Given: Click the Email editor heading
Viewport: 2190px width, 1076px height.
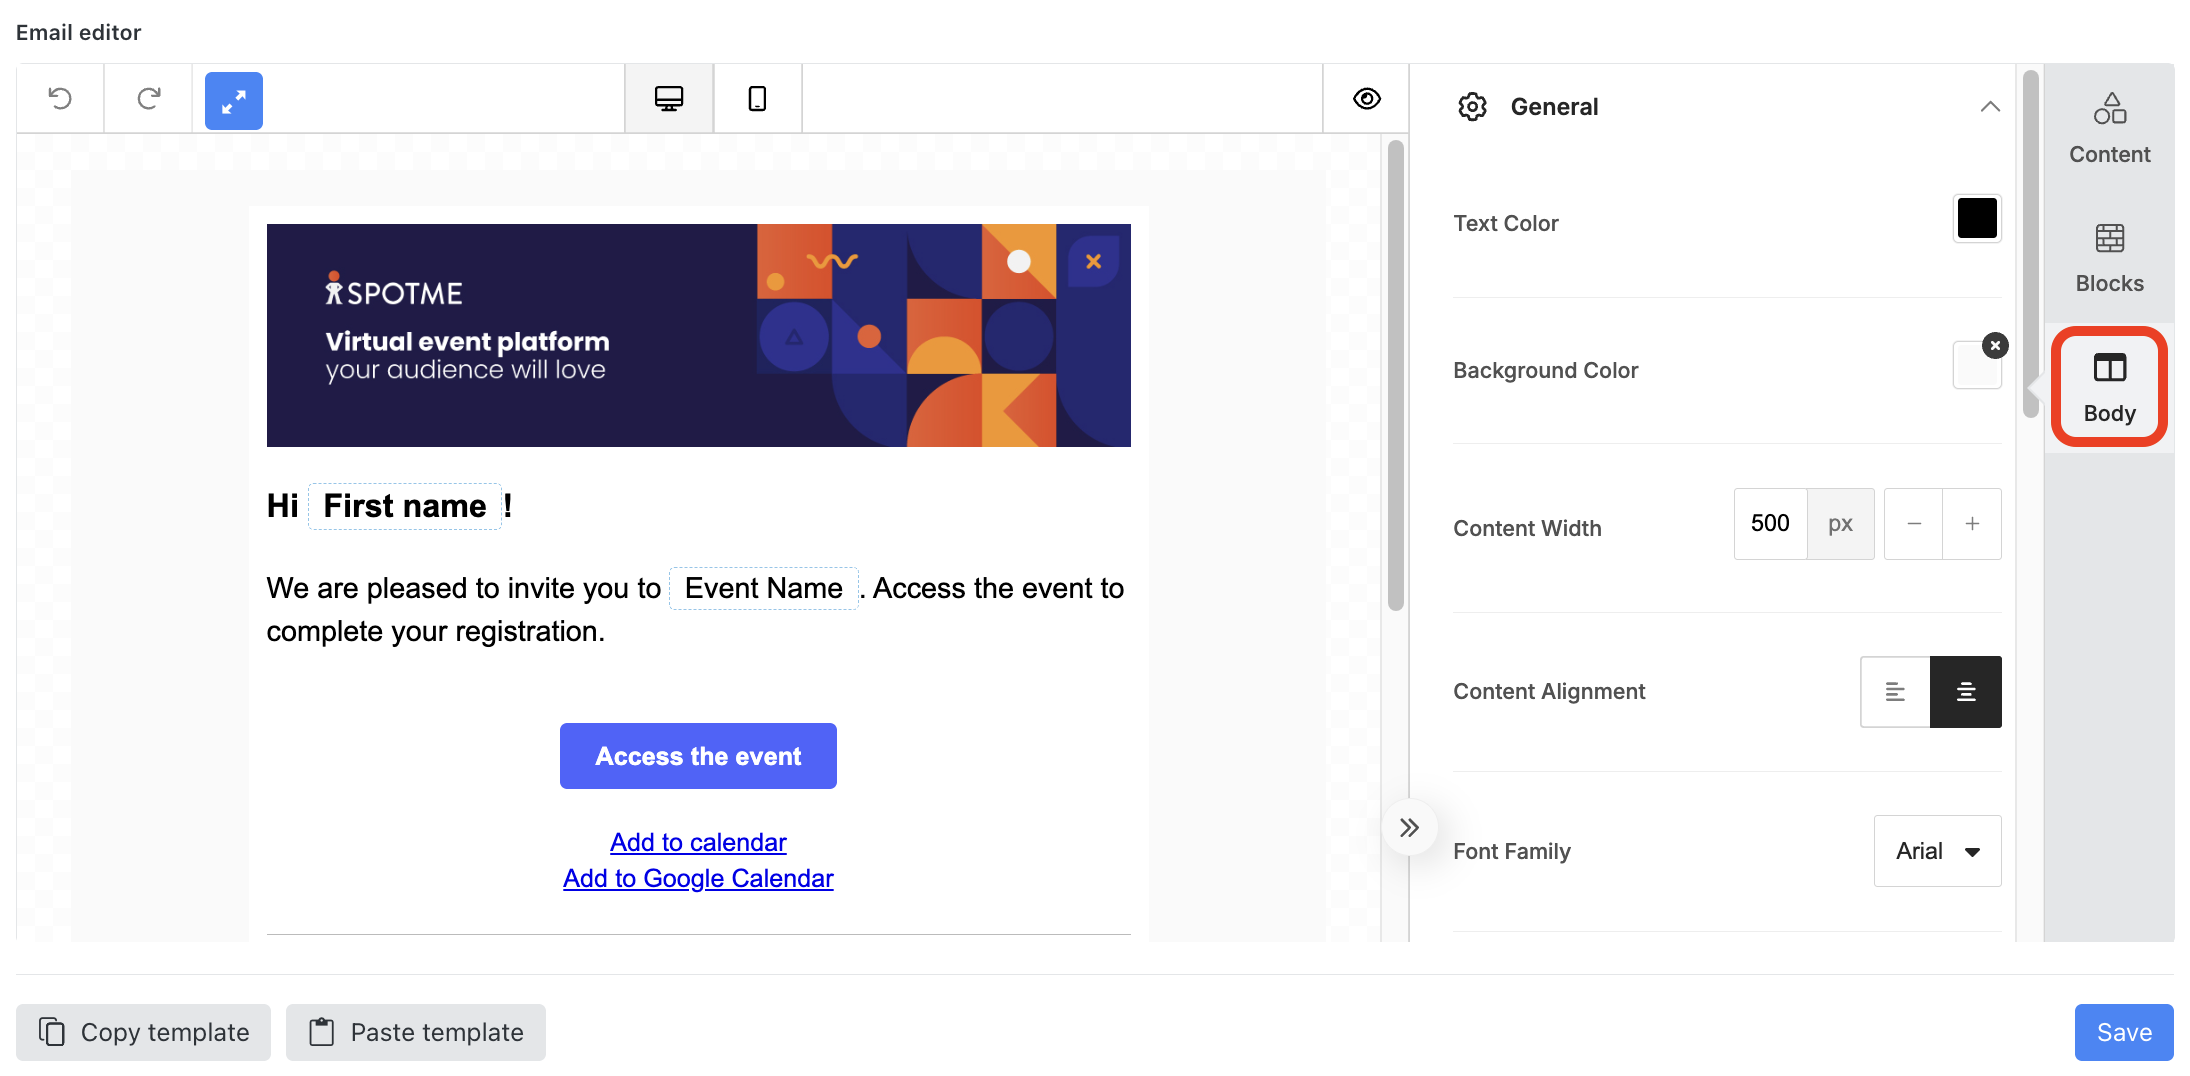Looking at the screenshot, I should click(78, 32).
